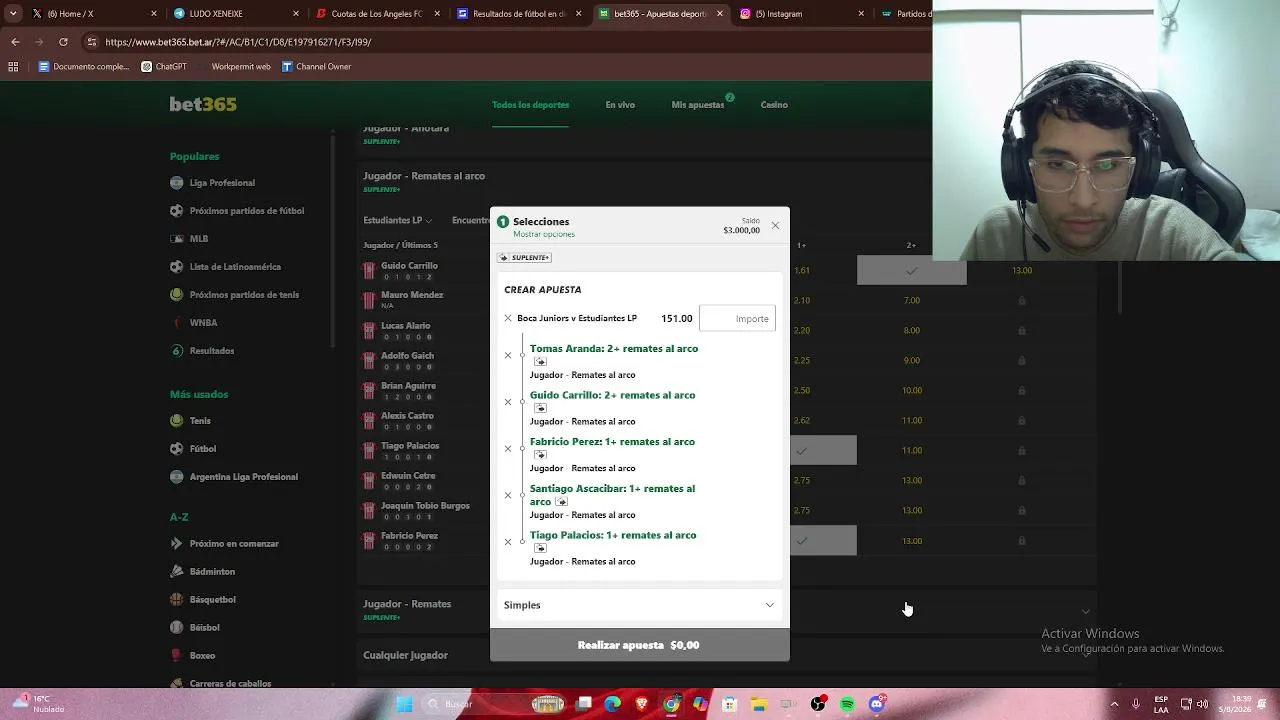Open Todos los deportes tab
The height and width of the screenshot is (720, 1280).
pos(530,105)
